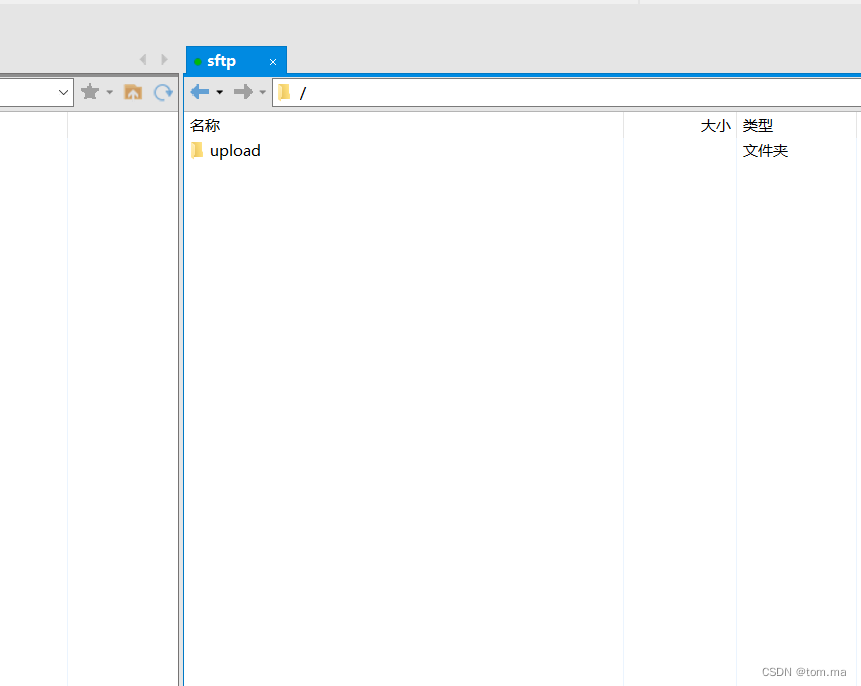Click the upload folder icon
Screen dimensions: 861x686
pyautogui.click(x=197, y=150)
